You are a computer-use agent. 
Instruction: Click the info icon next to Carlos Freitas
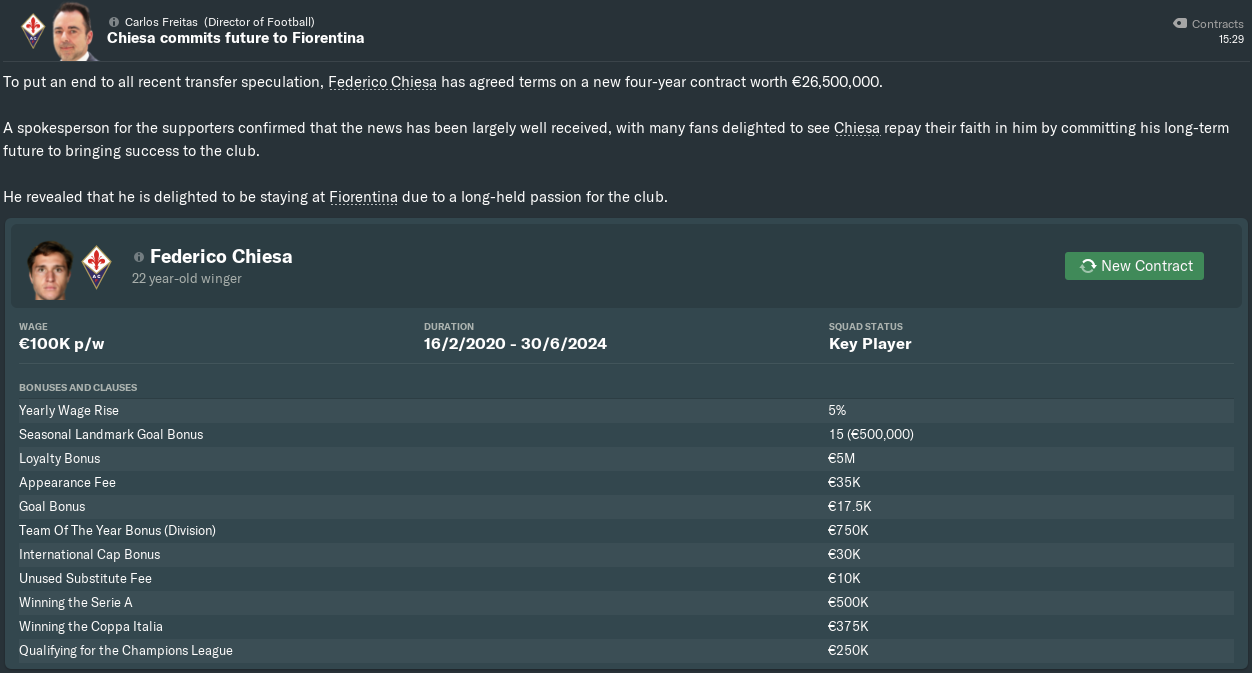[x=114, y=22]
